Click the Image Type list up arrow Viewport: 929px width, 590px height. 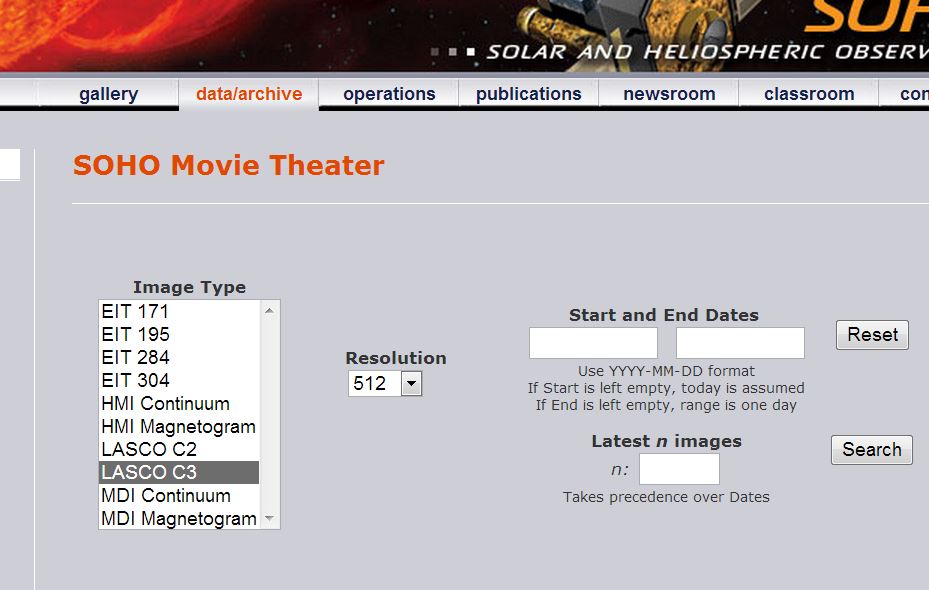tap(270, 310)
